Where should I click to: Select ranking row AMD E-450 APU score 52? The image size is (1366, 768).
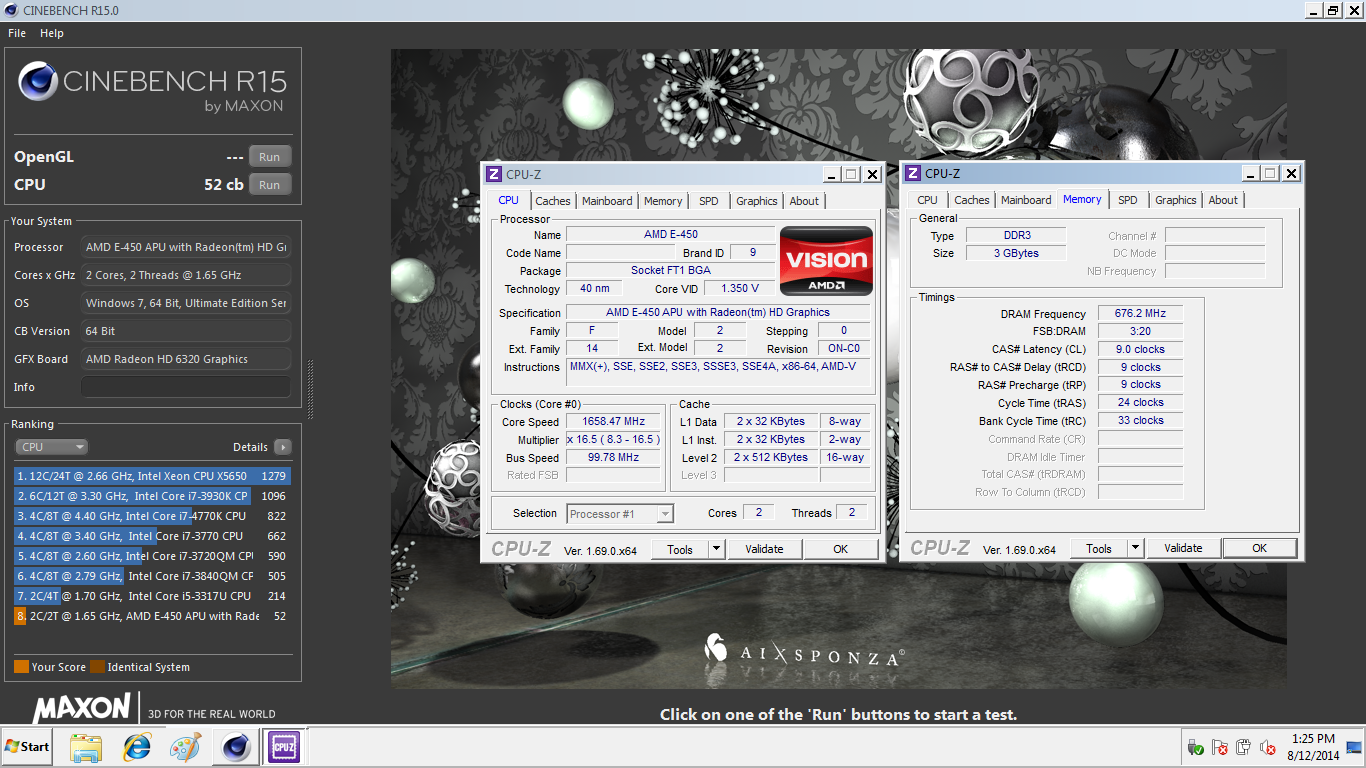(151, 616)
